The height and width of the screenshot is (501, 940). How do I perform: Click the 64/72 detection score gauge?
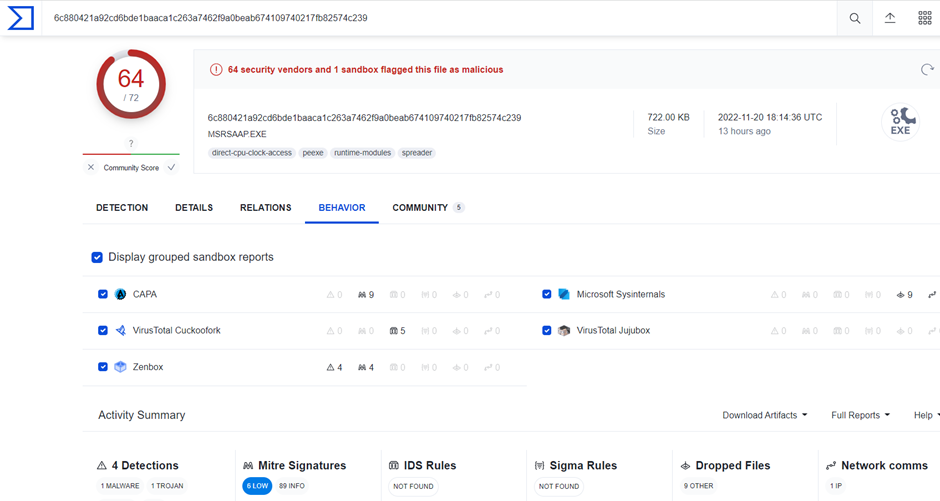pos(131,84)
